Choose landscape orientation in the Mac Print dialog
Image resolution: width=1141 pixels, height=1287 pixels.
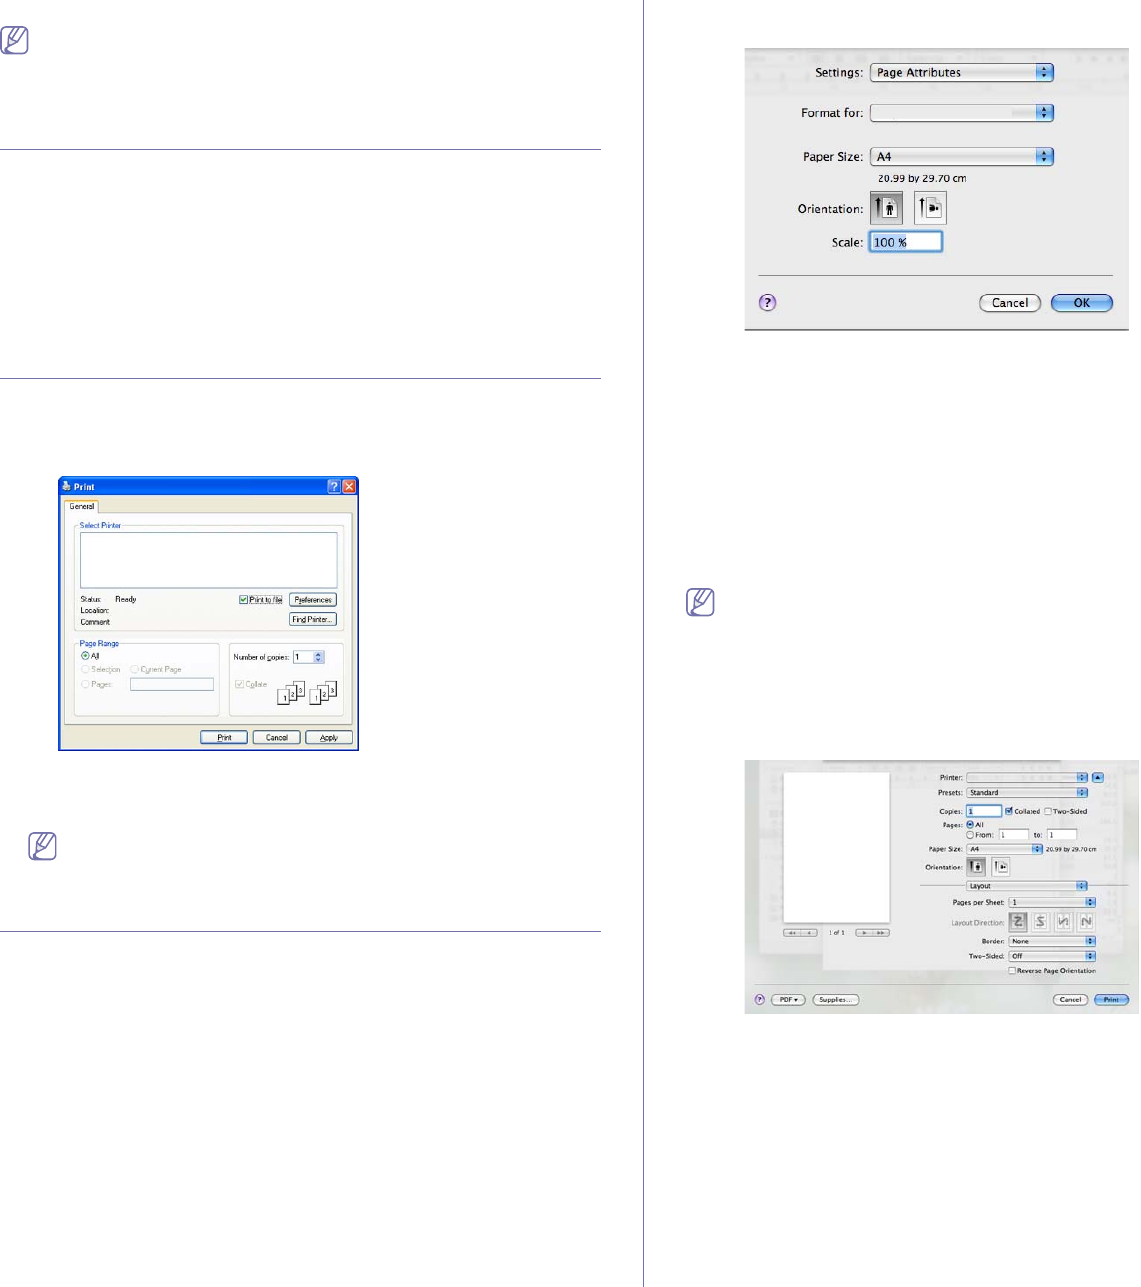[1001, 867]
